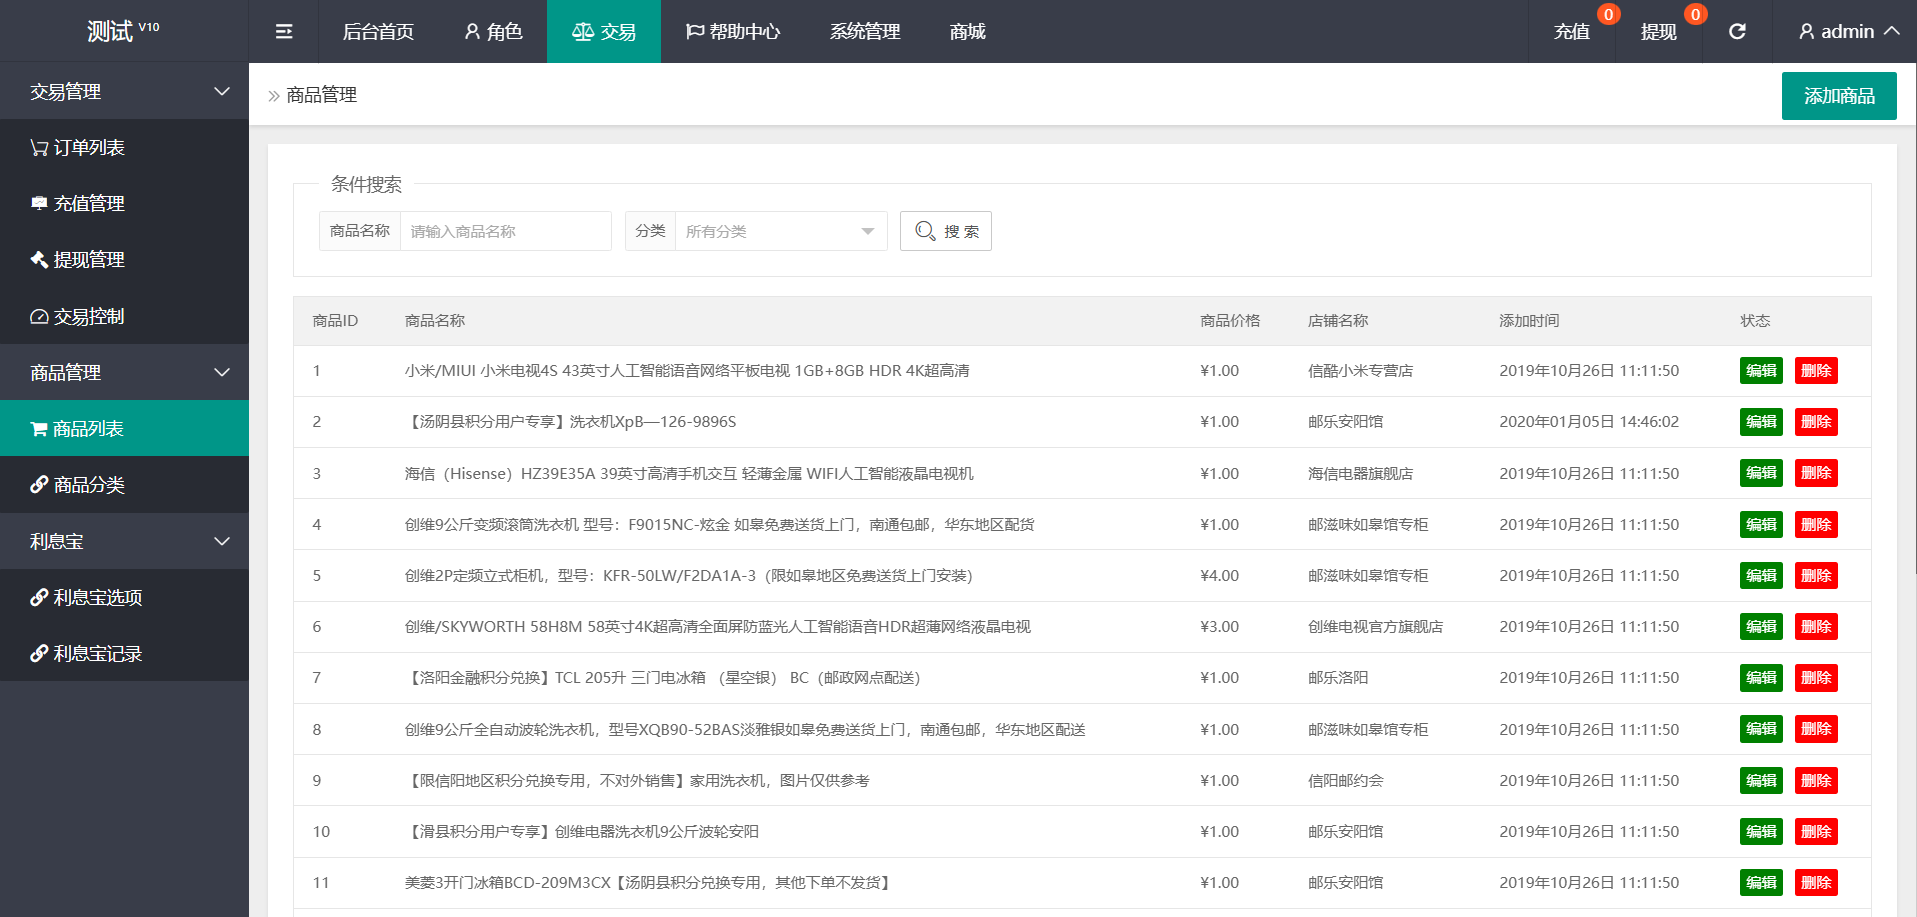The height and width of the screenshot is (917, 1917).
Task: Click store name 创维电视官方旗舰店
Action: tap(1375, 627)
